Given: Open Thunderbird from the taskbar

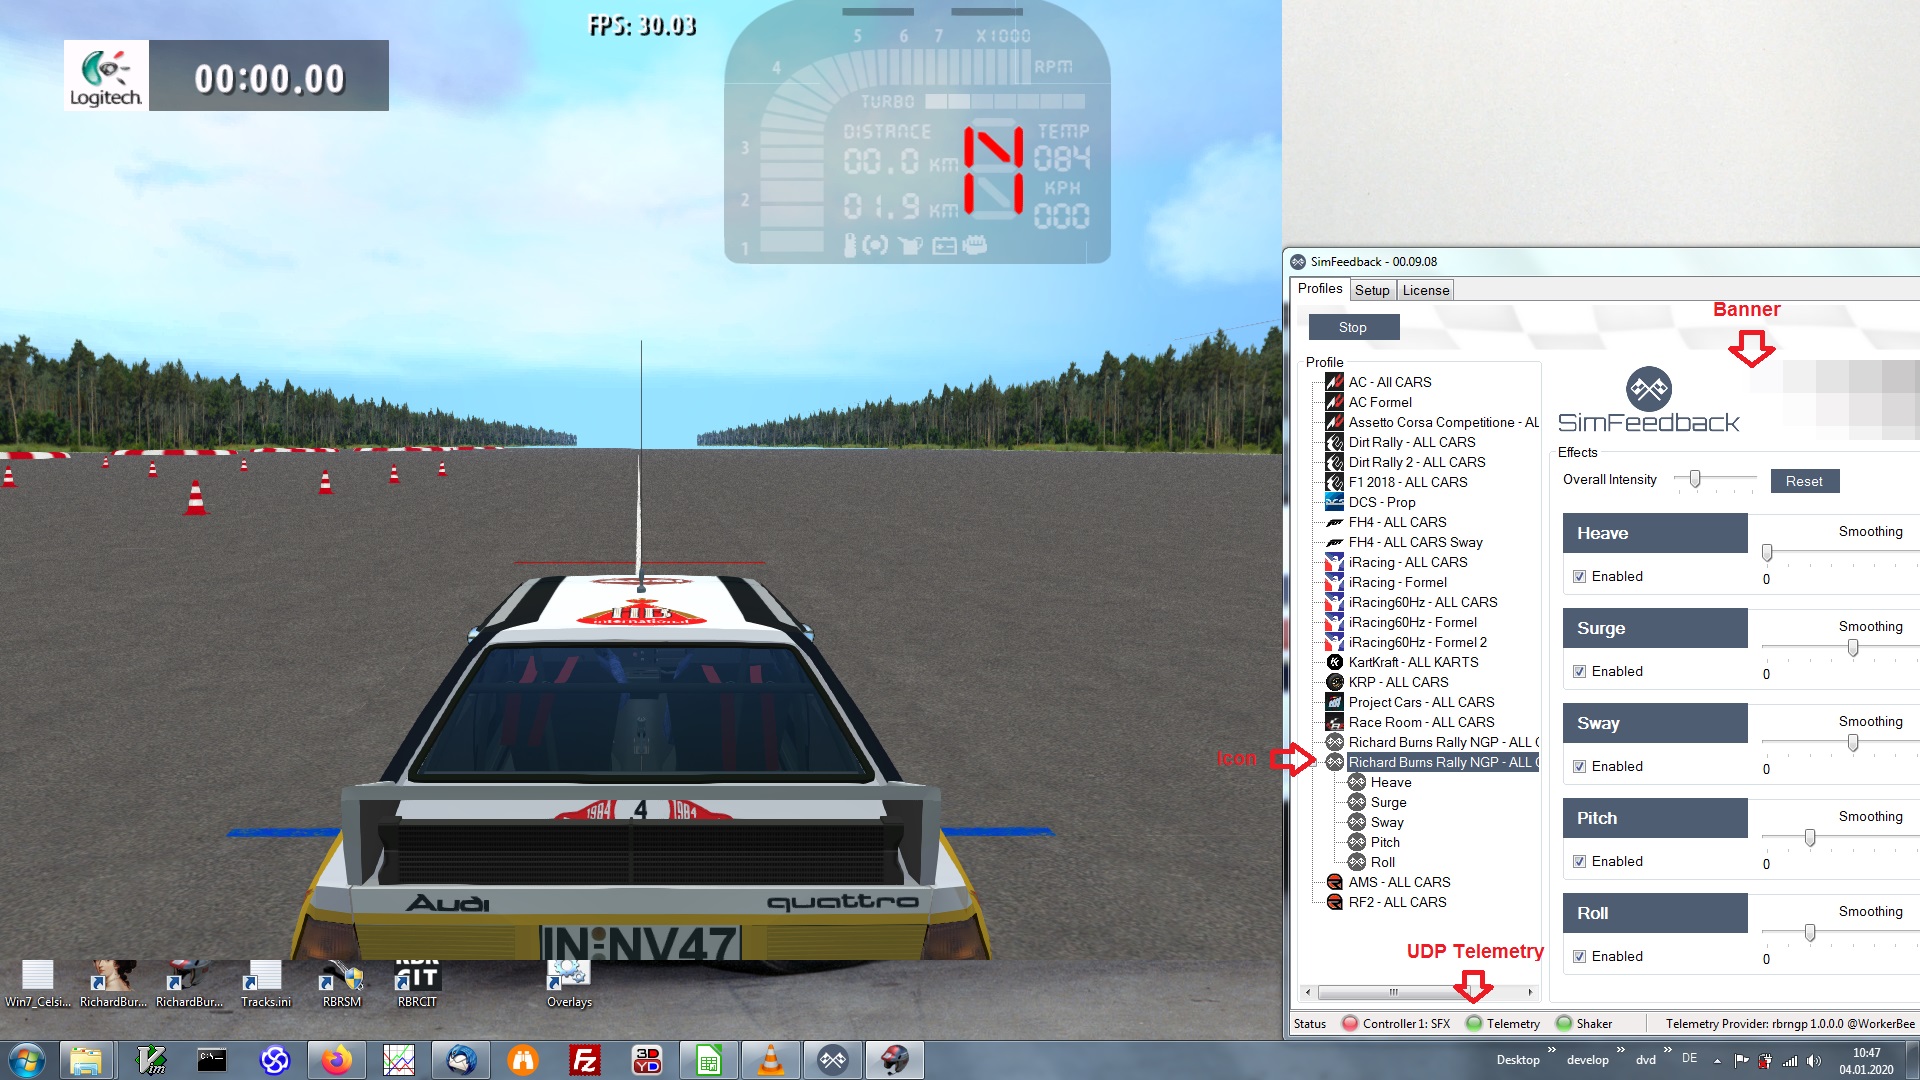Looking at the screenshot, I should click(461, 1060).
